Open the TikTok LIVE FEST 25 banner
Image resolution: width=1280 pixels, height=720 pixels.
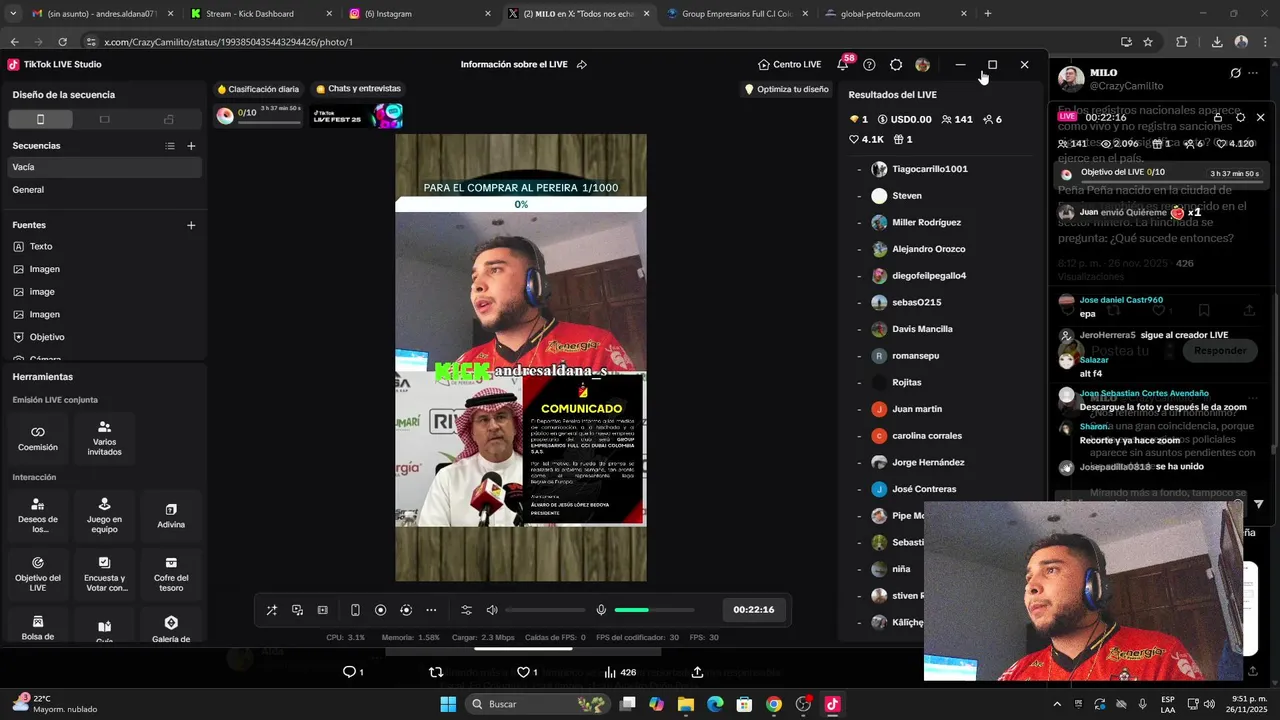tap(357, 116)
